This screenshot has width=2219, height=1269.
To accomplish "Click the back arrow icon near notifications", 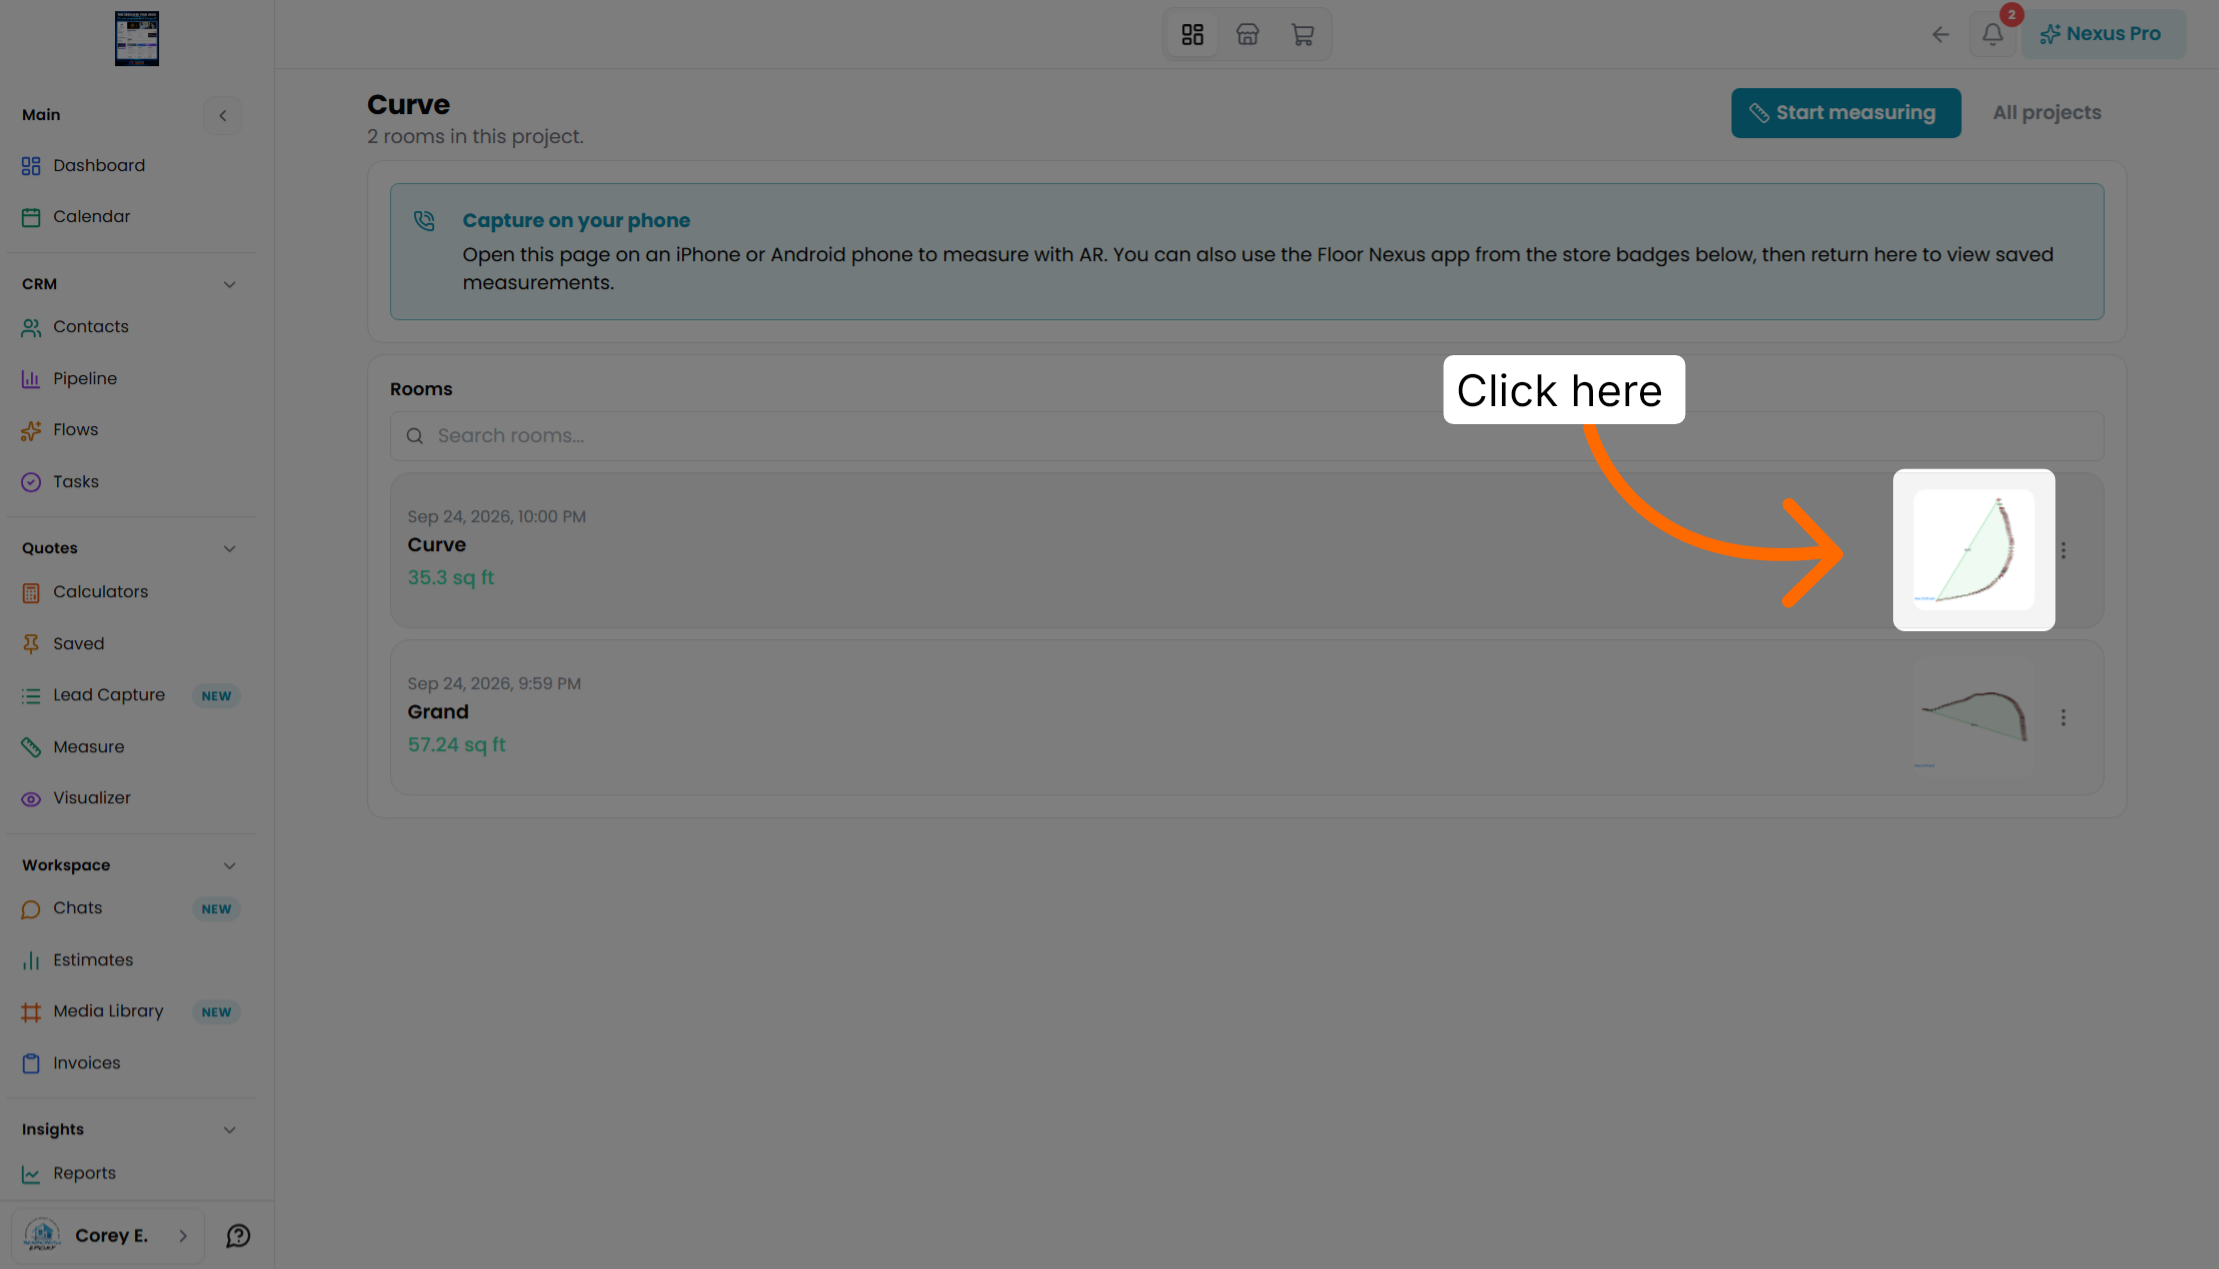I will pyautogui.click(x=1940, y=34).
